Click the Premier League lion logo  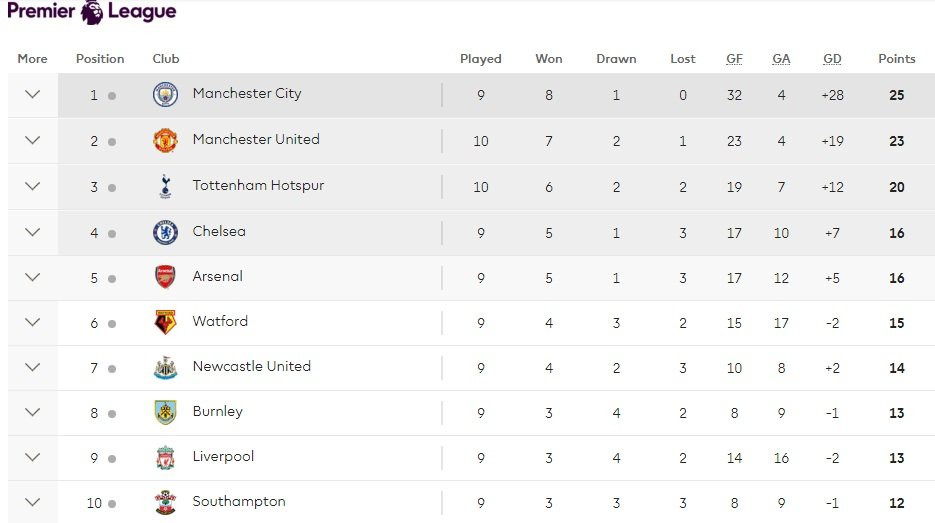(x=92, y=12)
